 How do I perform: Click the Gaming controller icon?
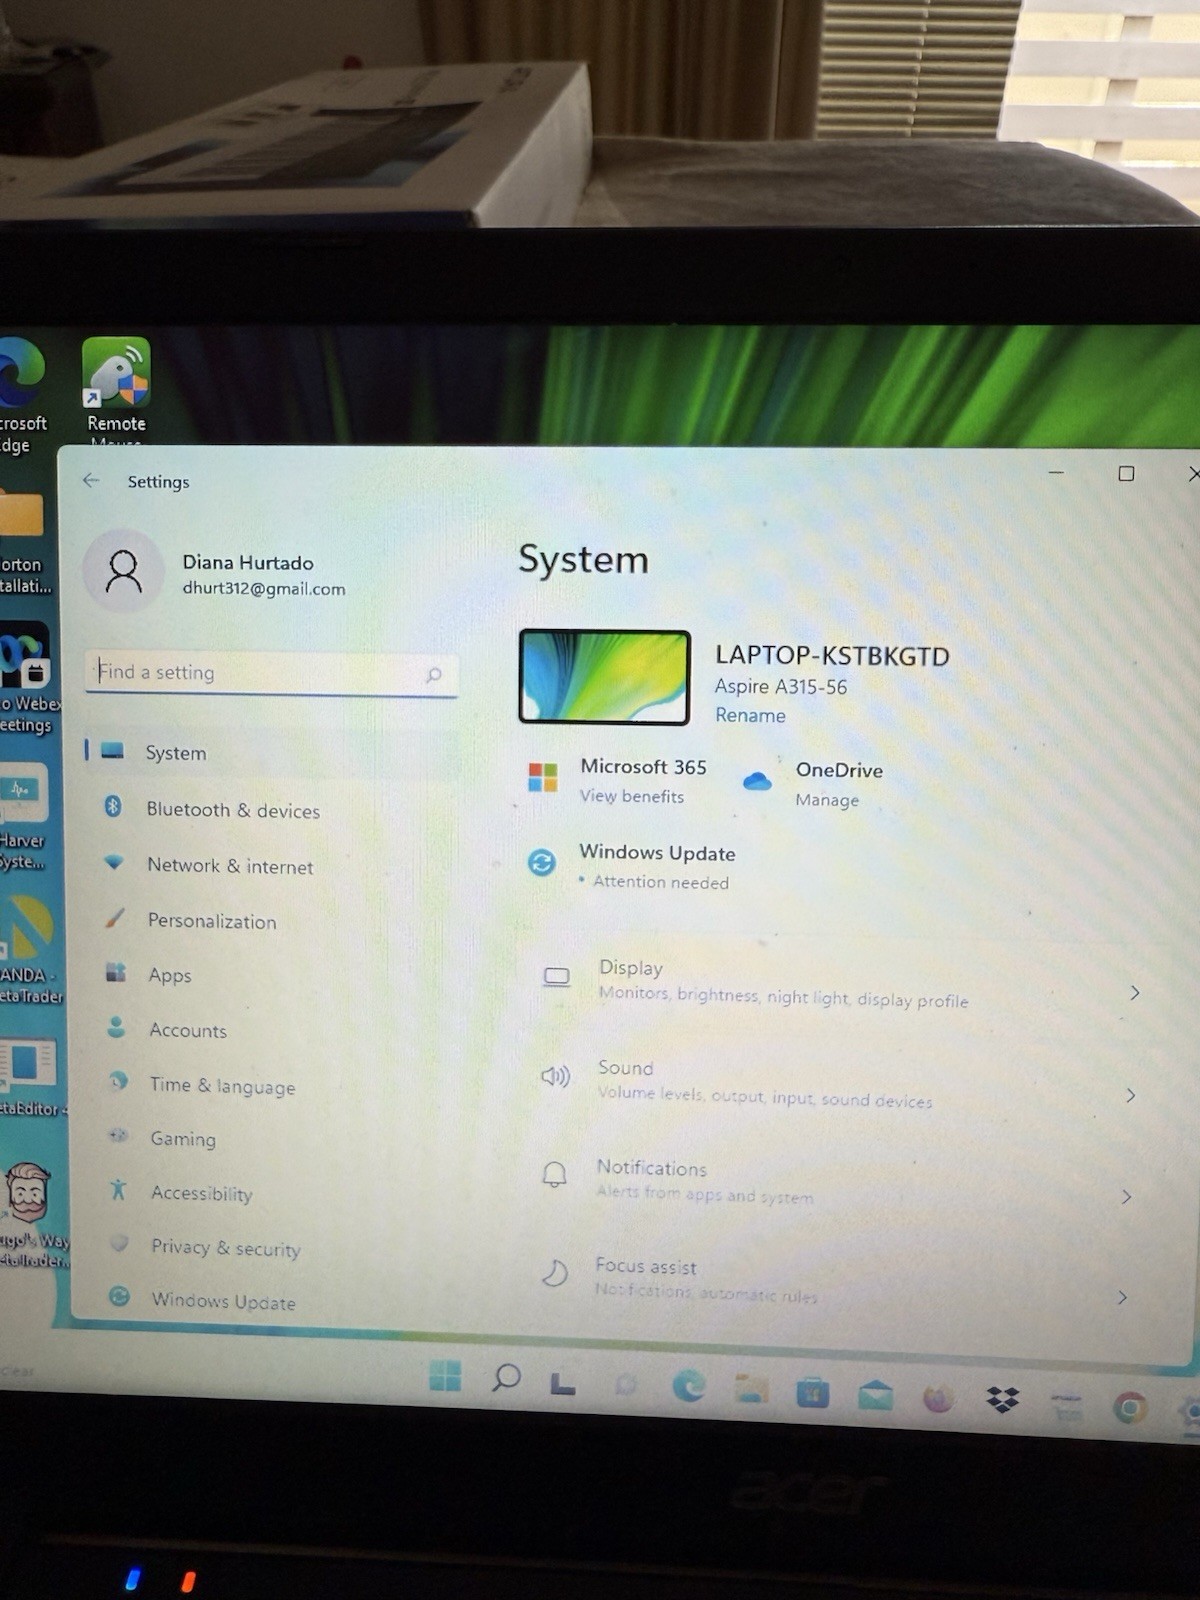118,1135
